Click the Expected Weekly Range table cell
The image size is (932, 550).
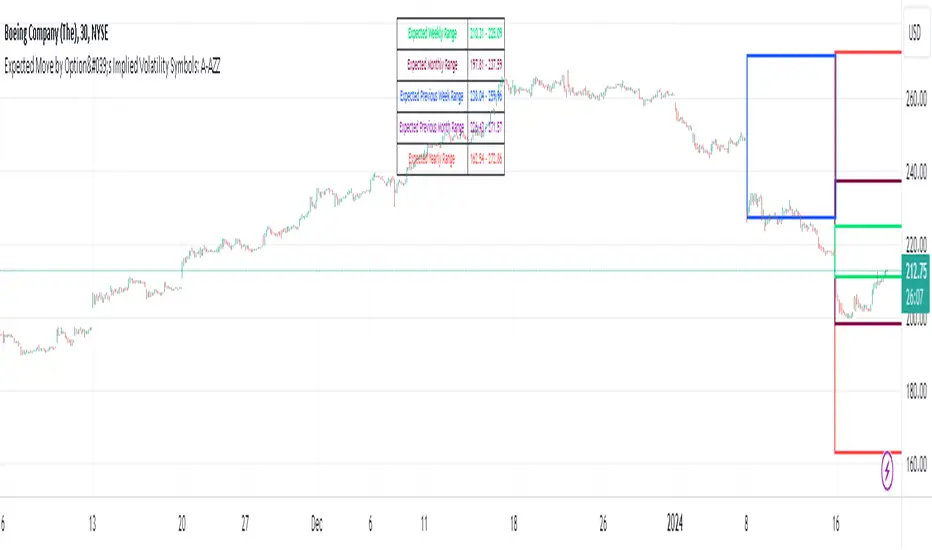(x=432, y=33)
